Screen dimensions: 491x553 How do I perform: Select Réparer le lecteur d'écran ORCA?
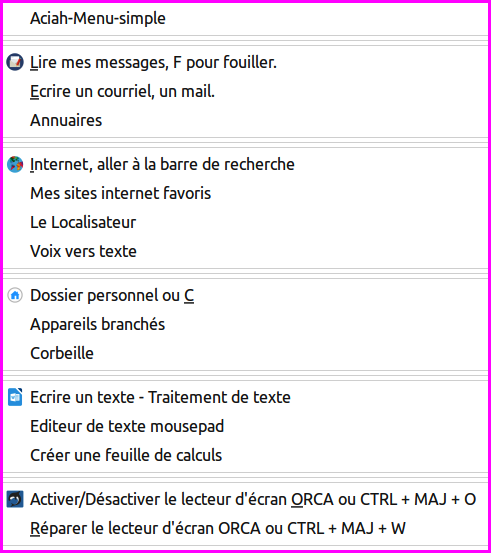pos(246,528)
